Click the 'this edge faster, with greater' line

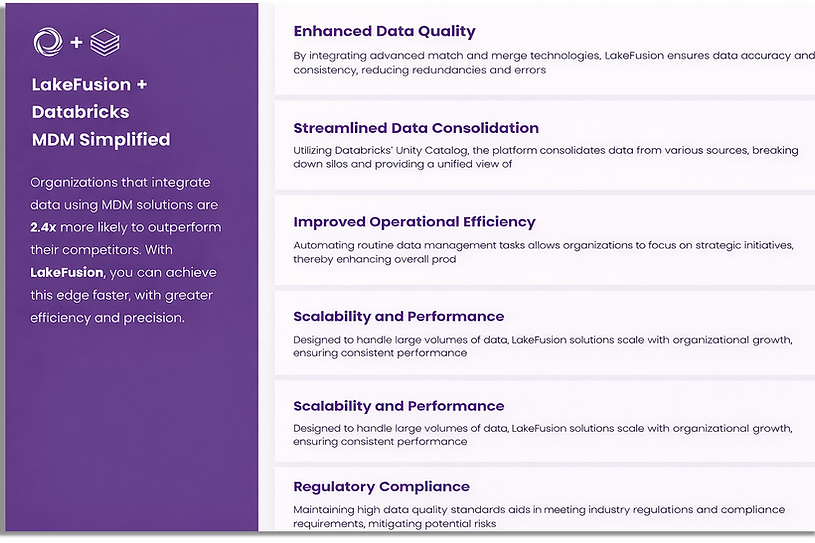pyautogui.click(x=122, y=295)
